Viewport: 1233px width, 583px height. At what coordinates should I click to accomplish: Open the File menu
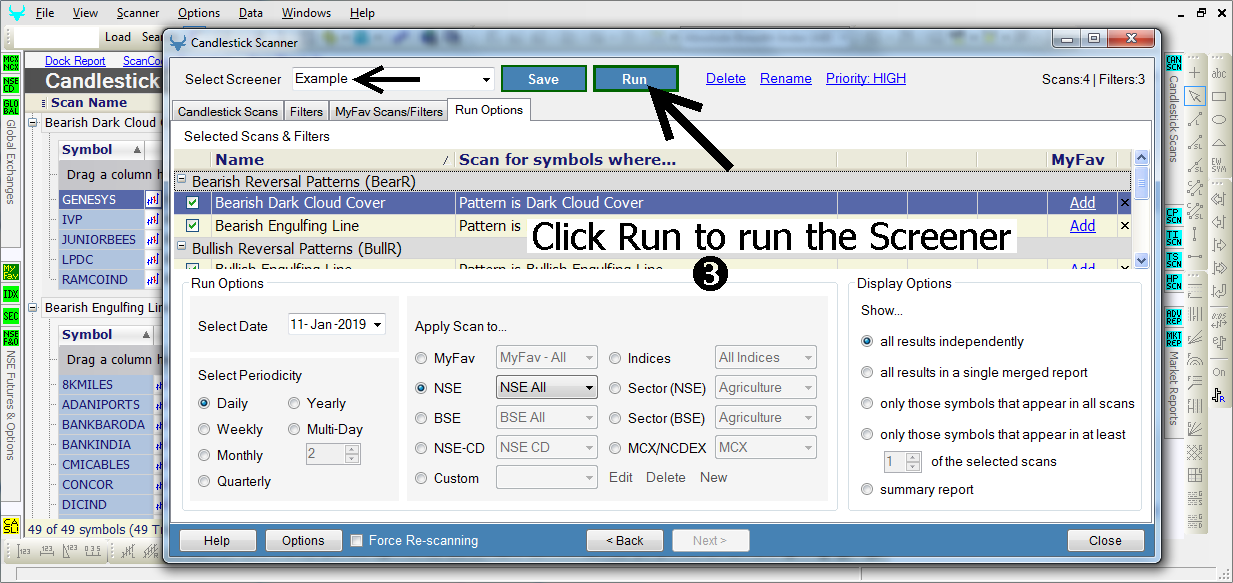45,13
